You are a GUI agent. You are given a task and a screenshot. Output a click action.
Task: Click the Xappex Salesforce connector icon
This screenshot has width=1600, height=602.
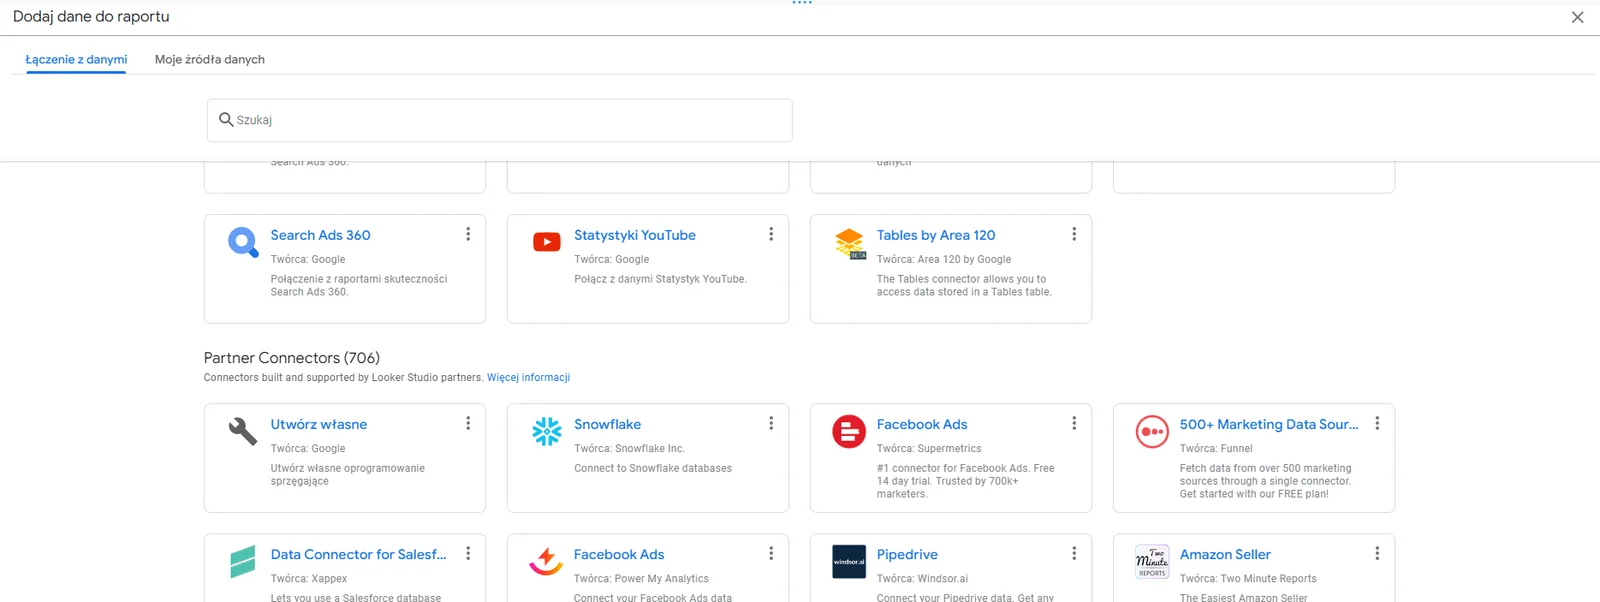tap(243, 561)
